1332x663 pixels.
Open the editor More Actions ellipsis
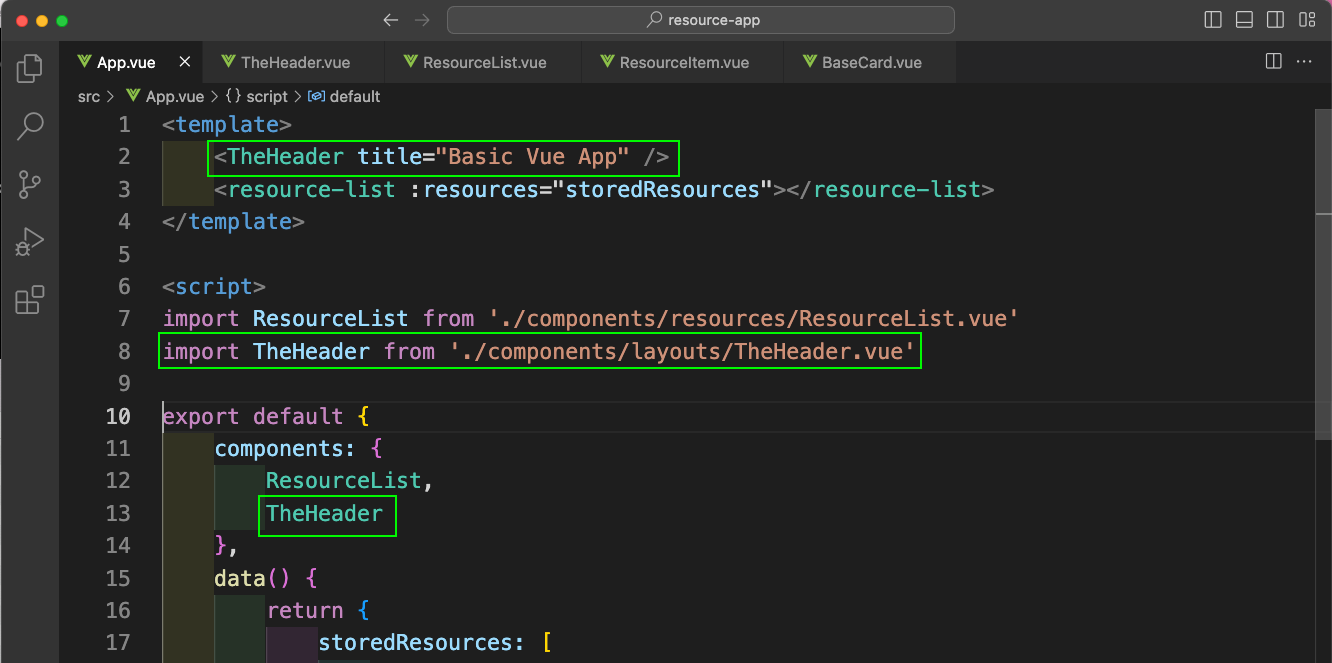(1304, 61)
